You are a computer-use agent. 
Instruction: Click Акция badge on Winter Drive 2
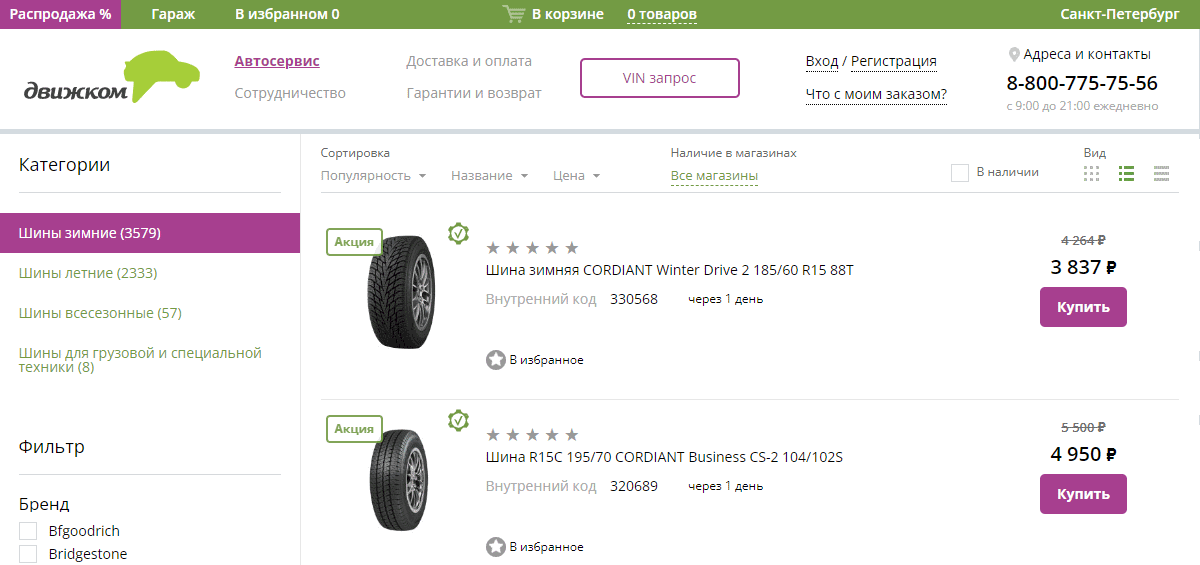(x=354, y=241)
